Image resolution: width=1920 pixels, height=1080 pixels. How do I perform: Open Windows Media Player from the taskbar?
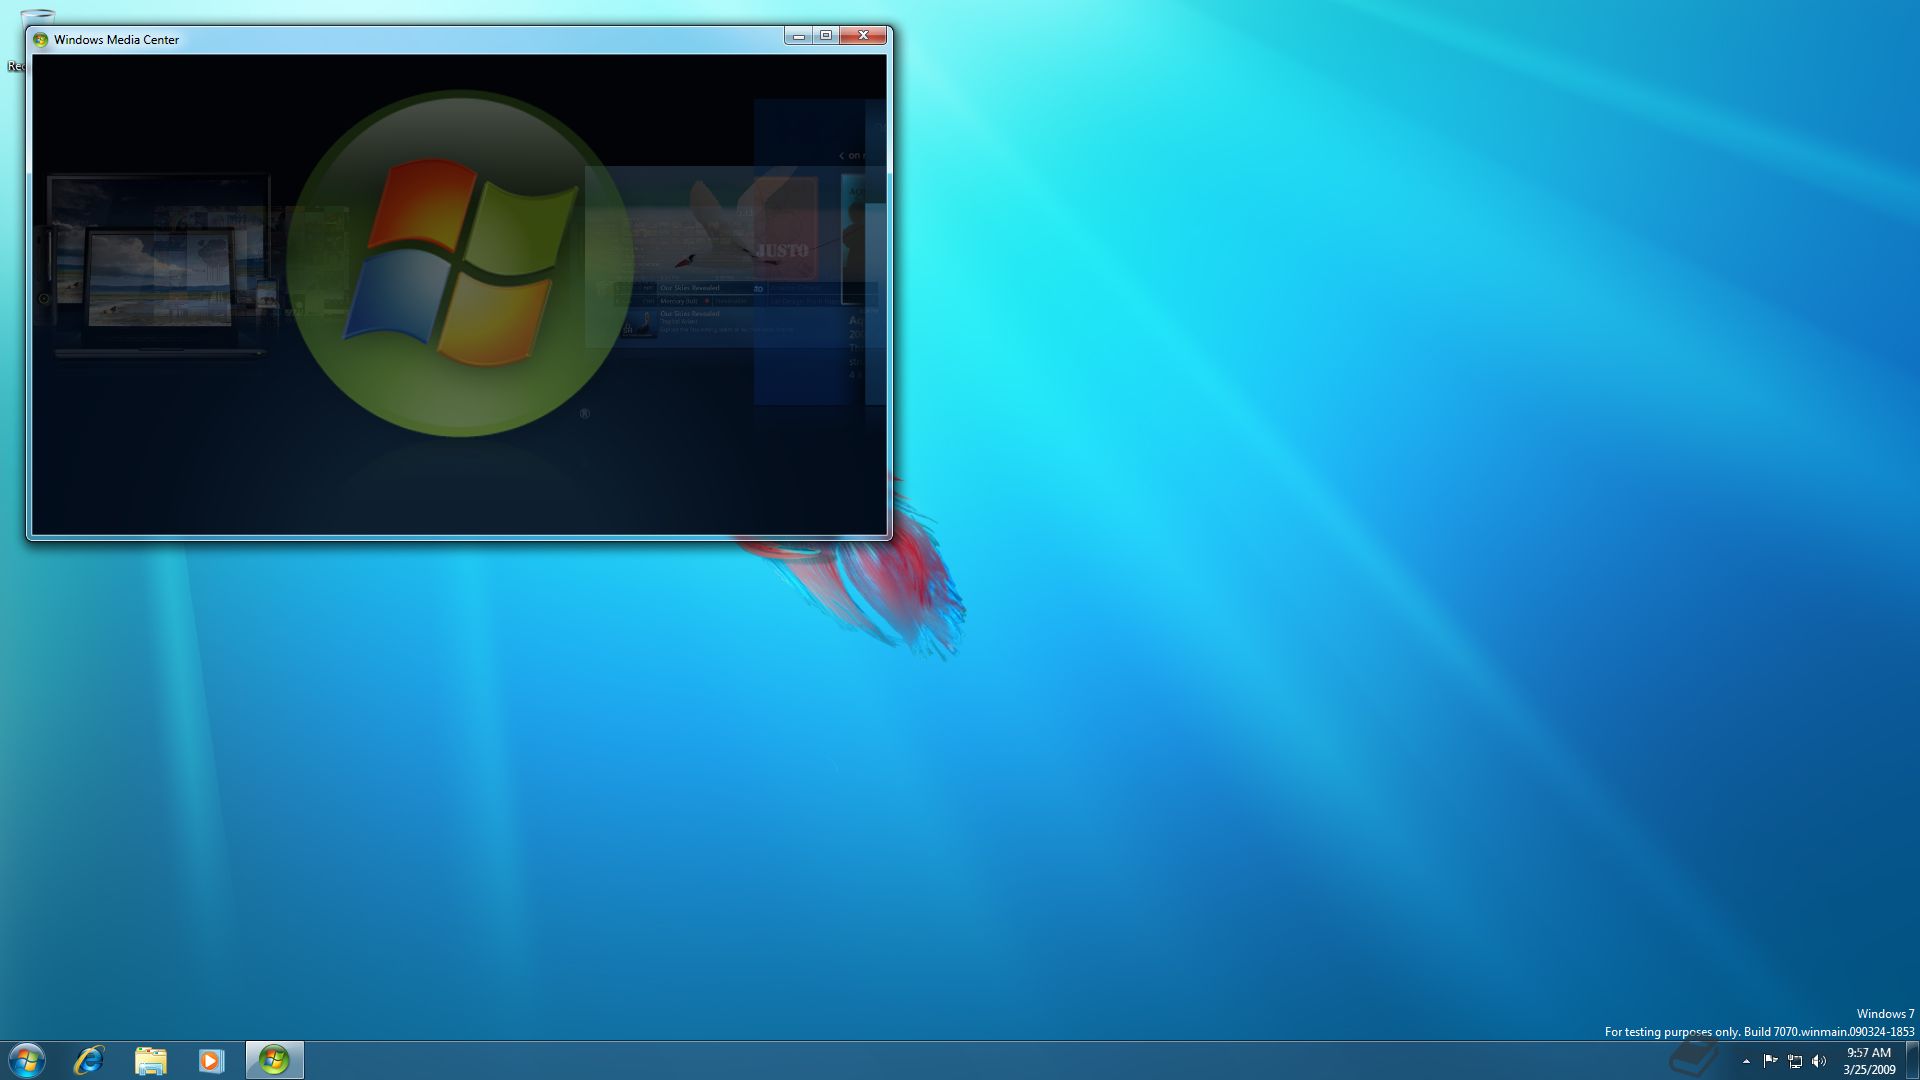(x=211, y=1060)
